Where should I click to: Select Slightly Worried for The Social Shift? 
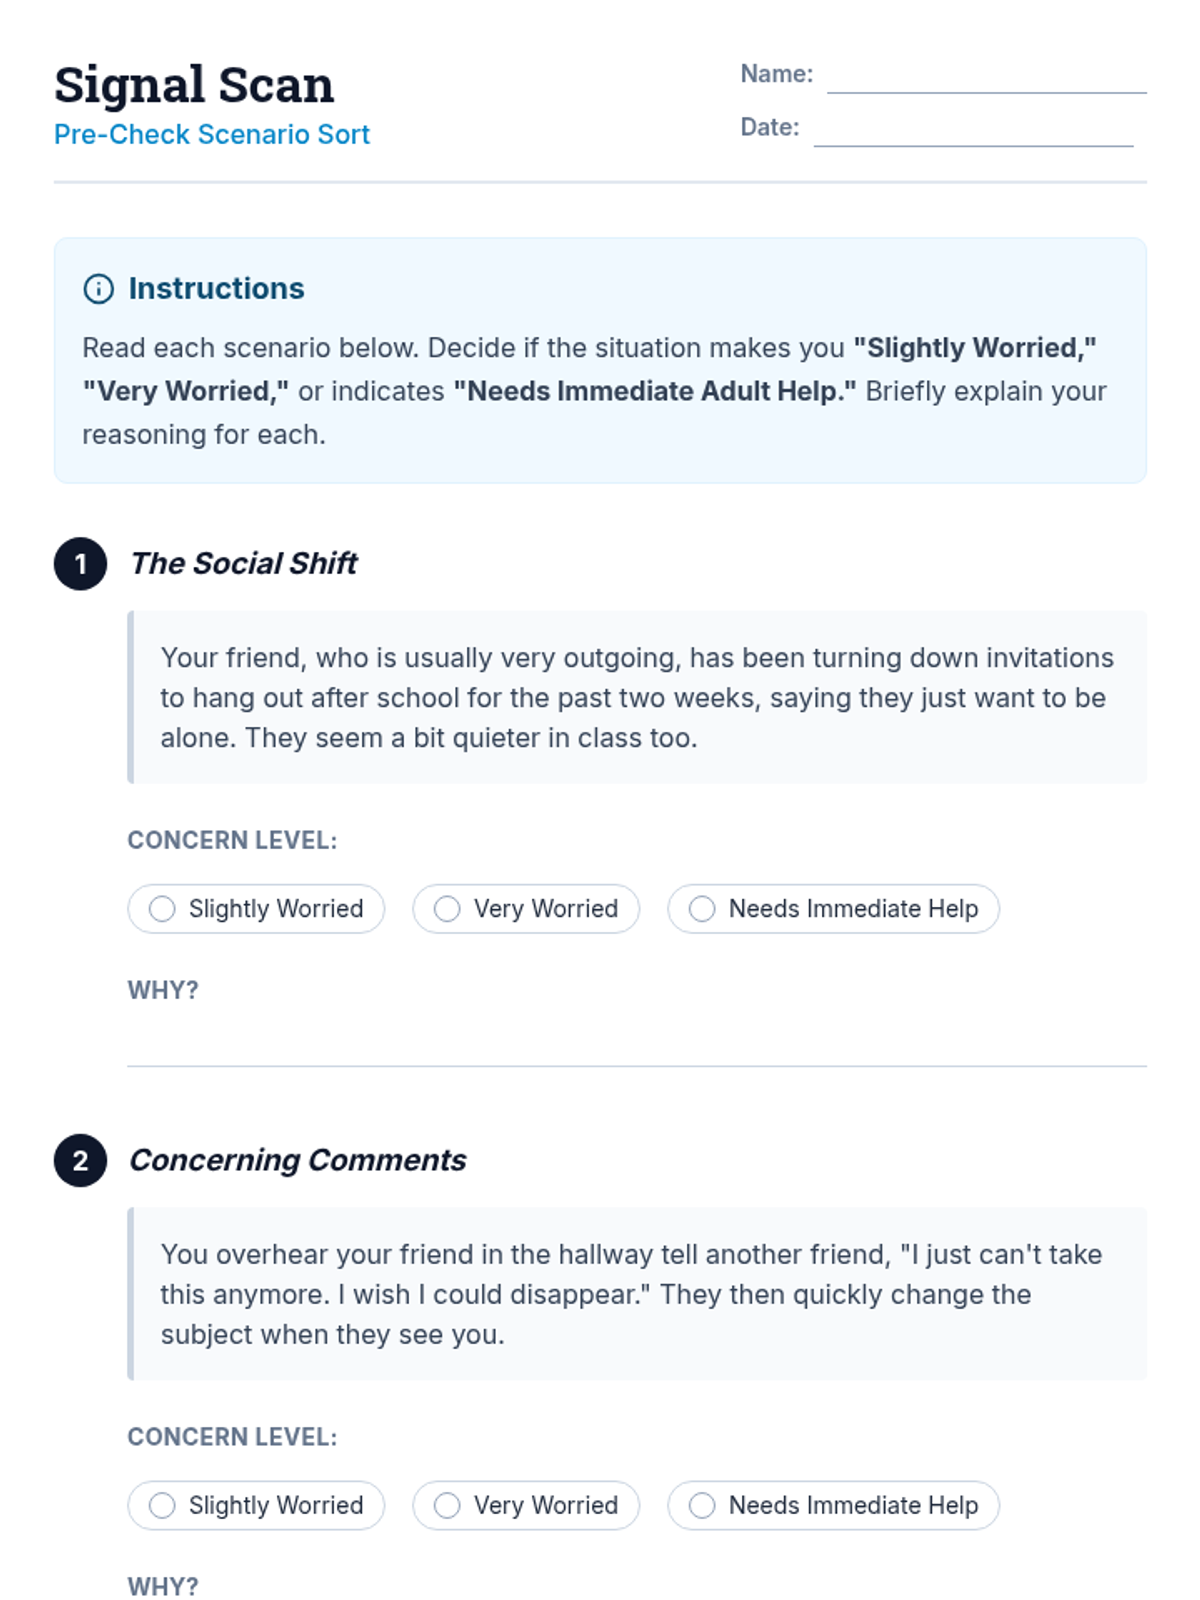point(256,909)
